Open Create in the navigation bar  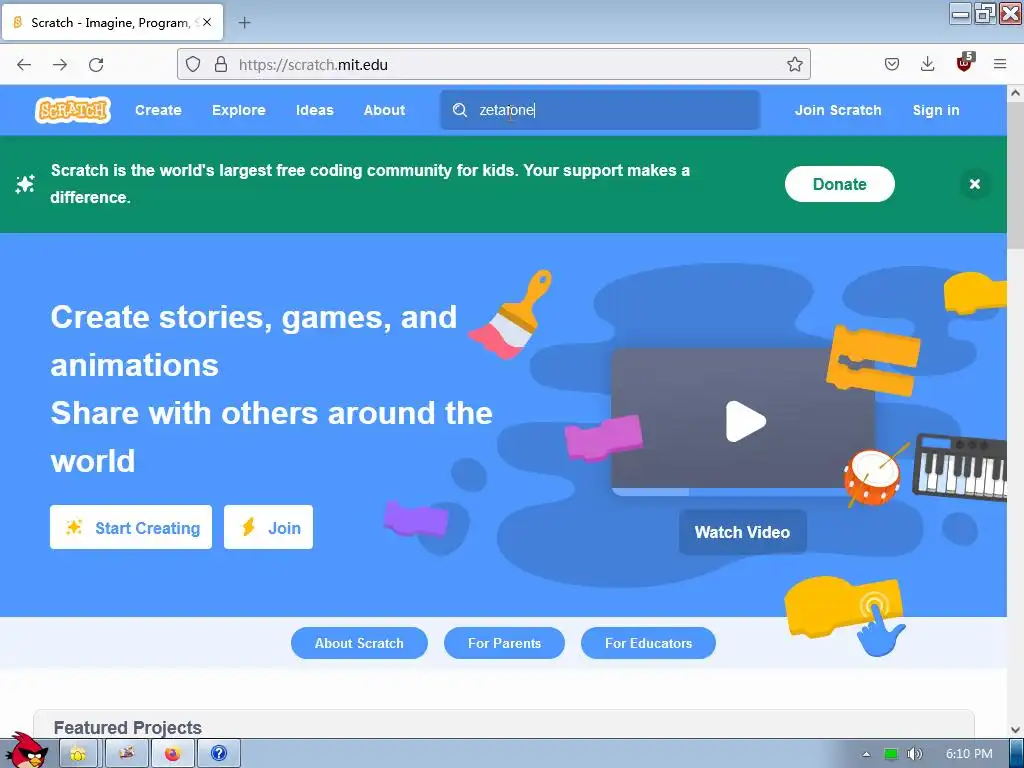point(158,110)
